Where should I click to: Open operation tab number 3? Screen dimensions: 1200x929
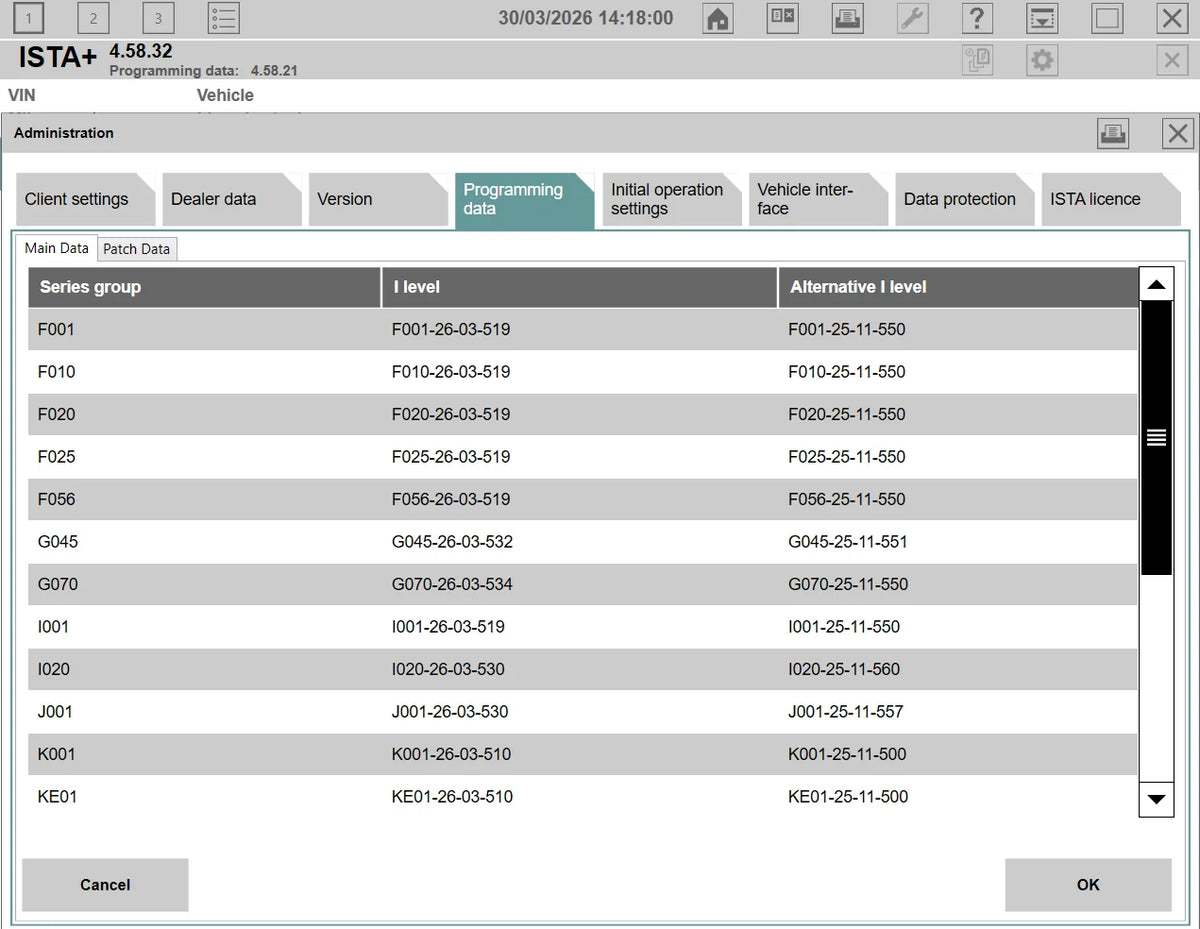(x=158, y=18)
